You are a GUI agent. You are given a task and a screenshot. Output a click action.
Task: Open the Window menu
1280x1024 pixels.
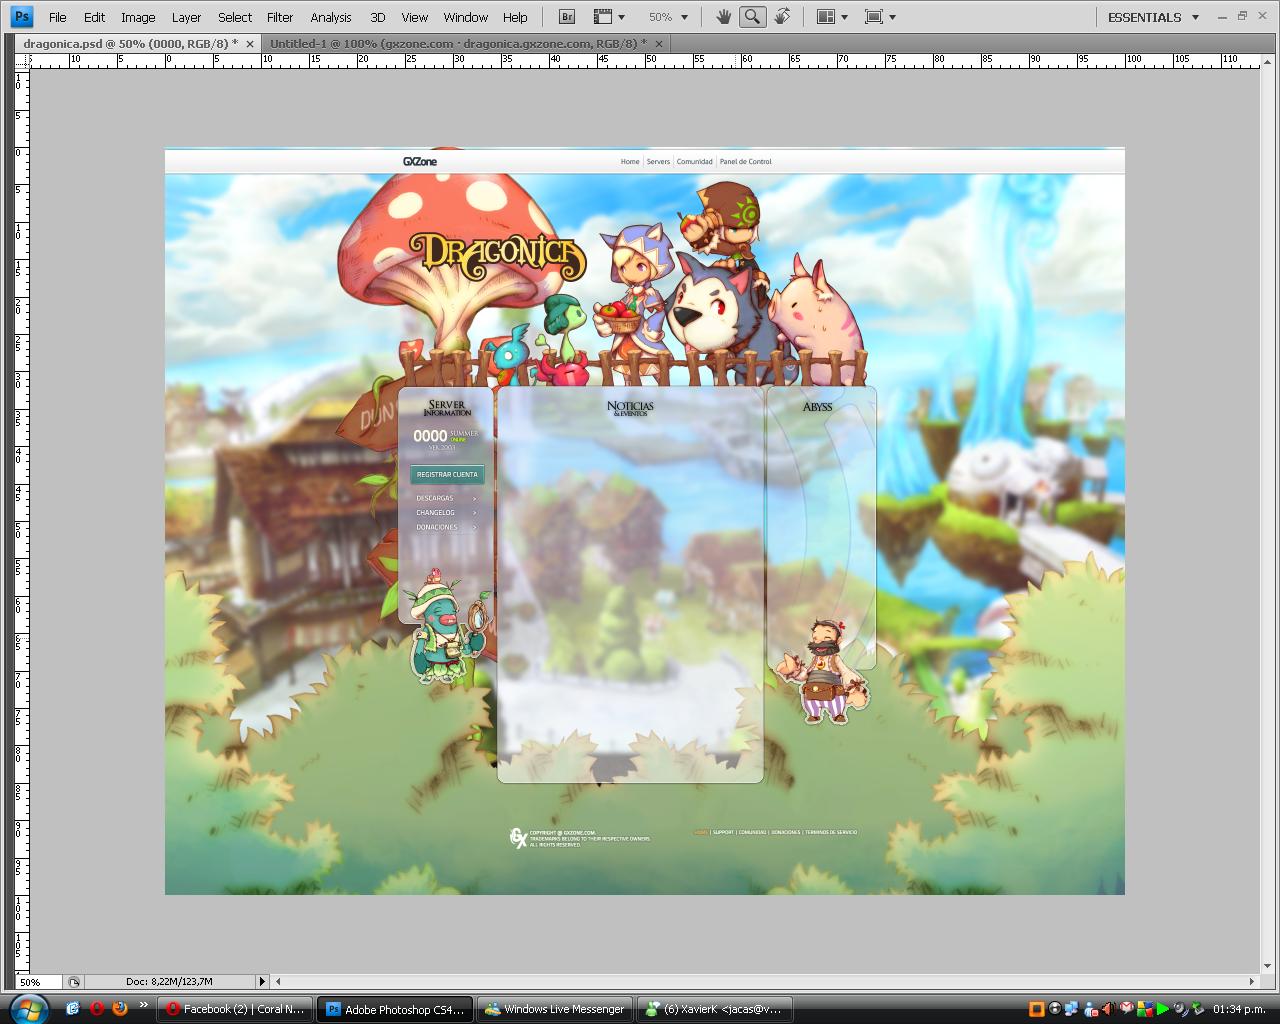(466, 17)
